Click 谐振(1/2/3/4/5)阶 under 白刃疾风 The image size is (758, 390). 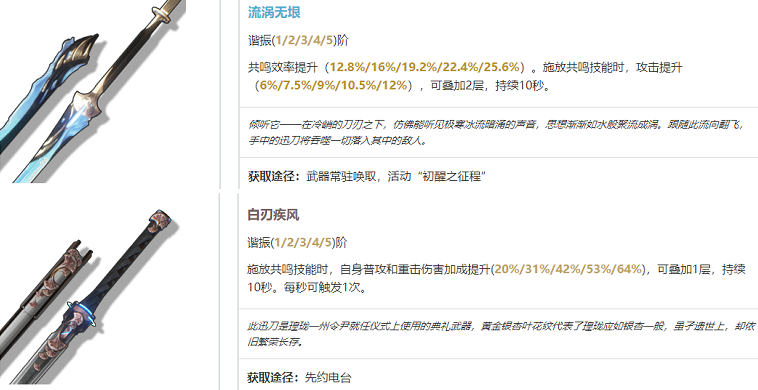point(297,243)
